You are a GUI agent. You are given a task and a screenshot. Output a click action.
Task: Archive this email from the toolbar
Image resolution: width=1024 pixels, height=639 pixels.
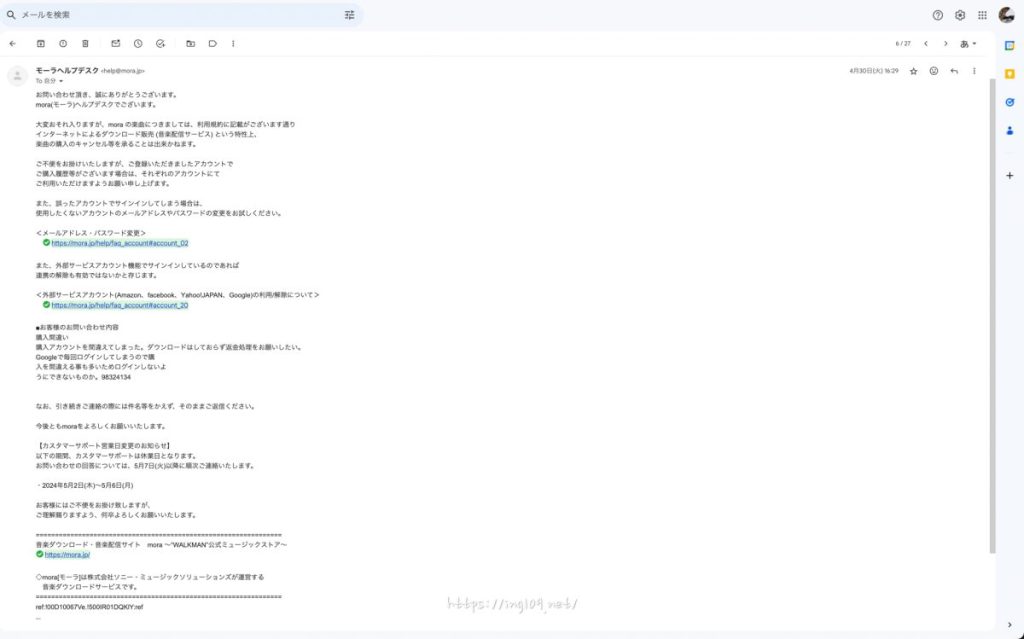[41, 44]
